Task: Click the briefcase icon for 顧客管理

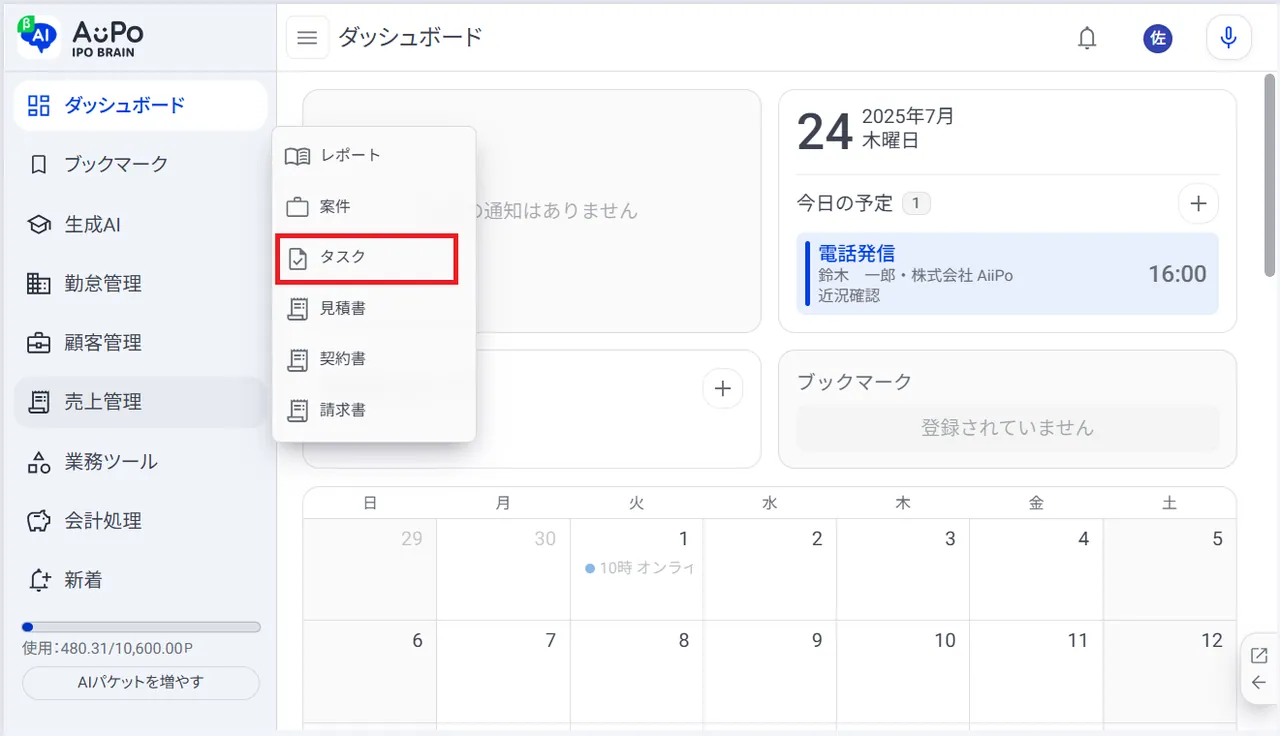Action: pos(38,343)
